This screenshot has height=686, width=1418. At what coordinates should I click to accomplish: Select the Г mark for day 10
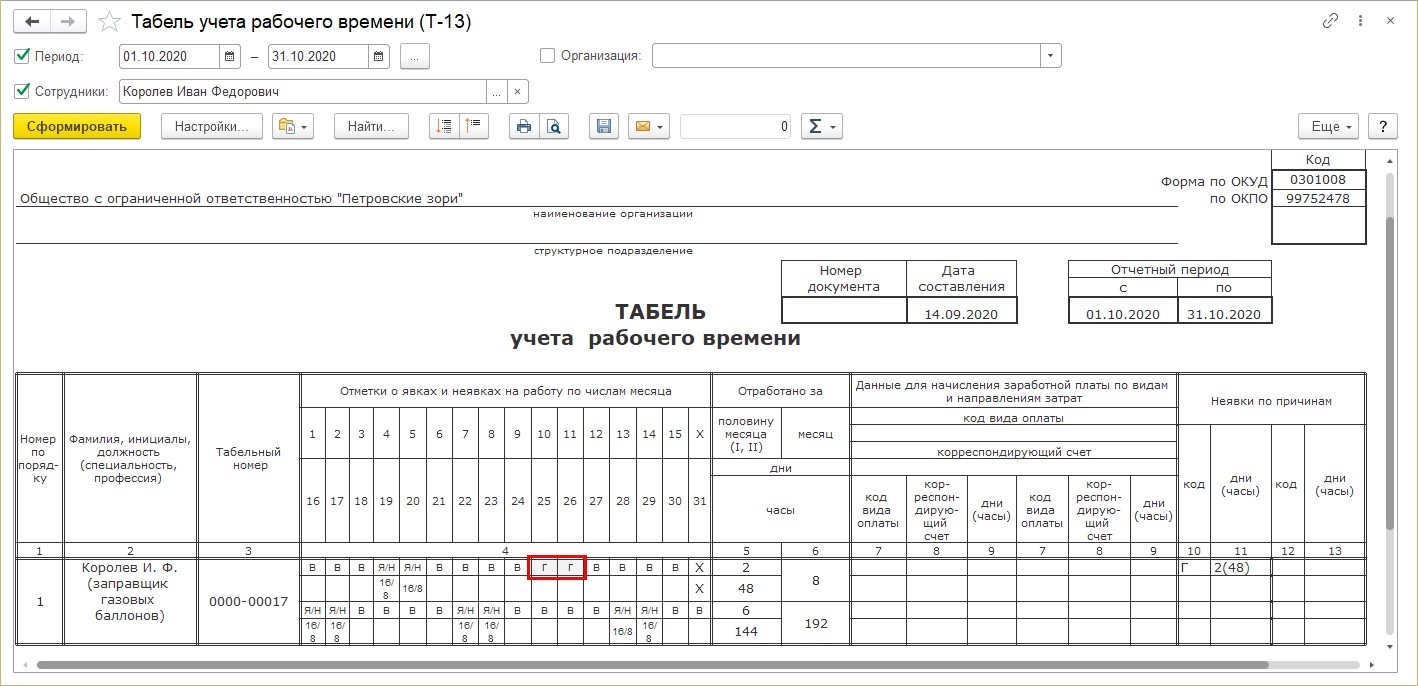(x=543, y=568)
